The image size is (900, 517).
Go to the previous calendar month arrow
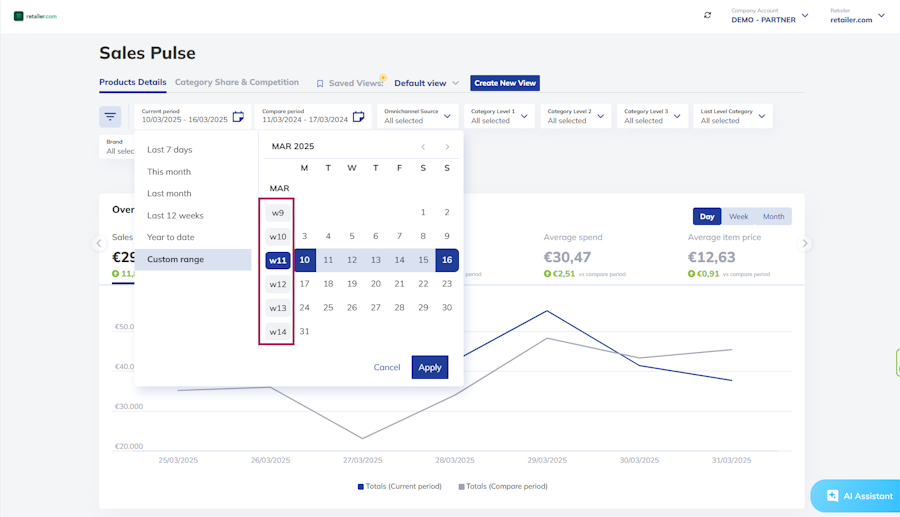pos(423,147)
